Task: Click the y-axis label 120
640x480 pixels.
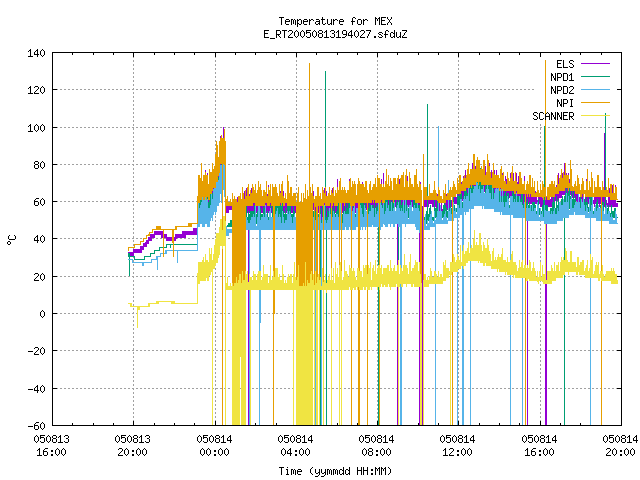Action: point(36,90)
